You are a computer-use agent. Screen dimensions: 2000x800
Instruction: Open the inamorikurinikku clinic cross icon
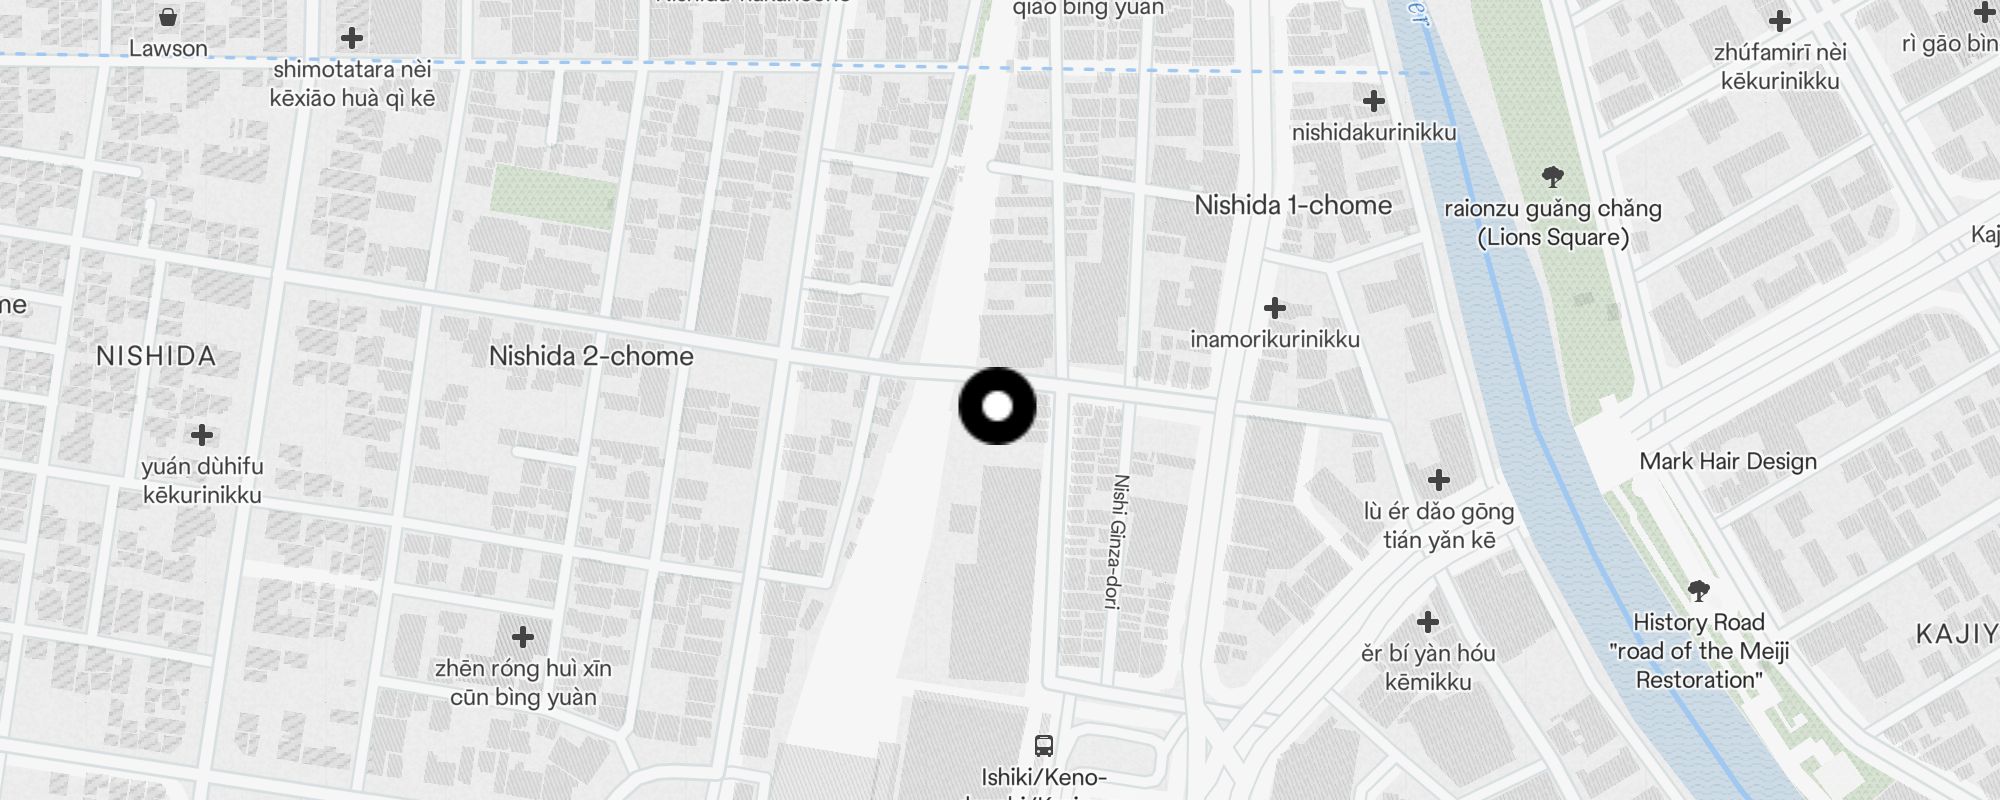point(1274,307)
